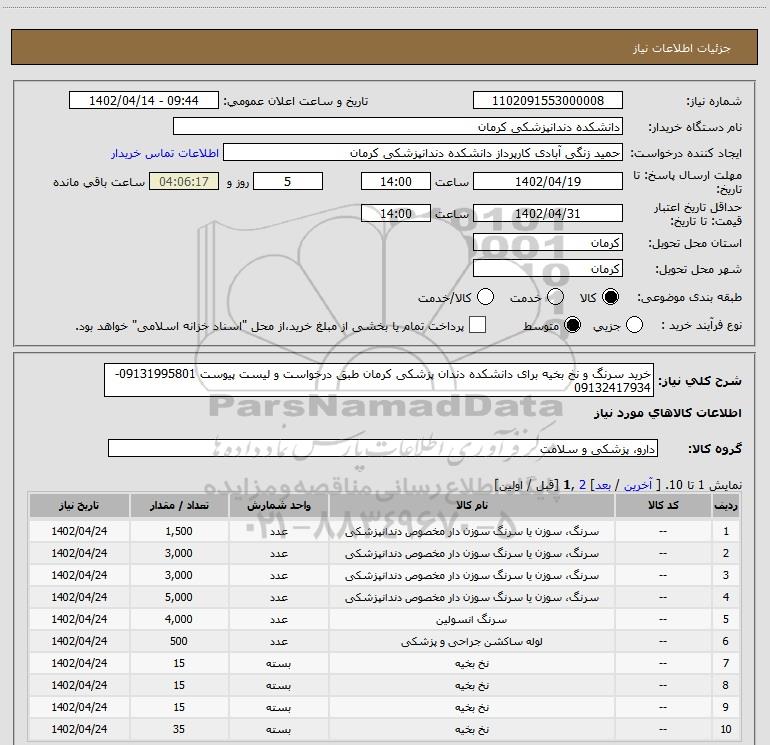Click the کد کالا column header

(663, 505)
